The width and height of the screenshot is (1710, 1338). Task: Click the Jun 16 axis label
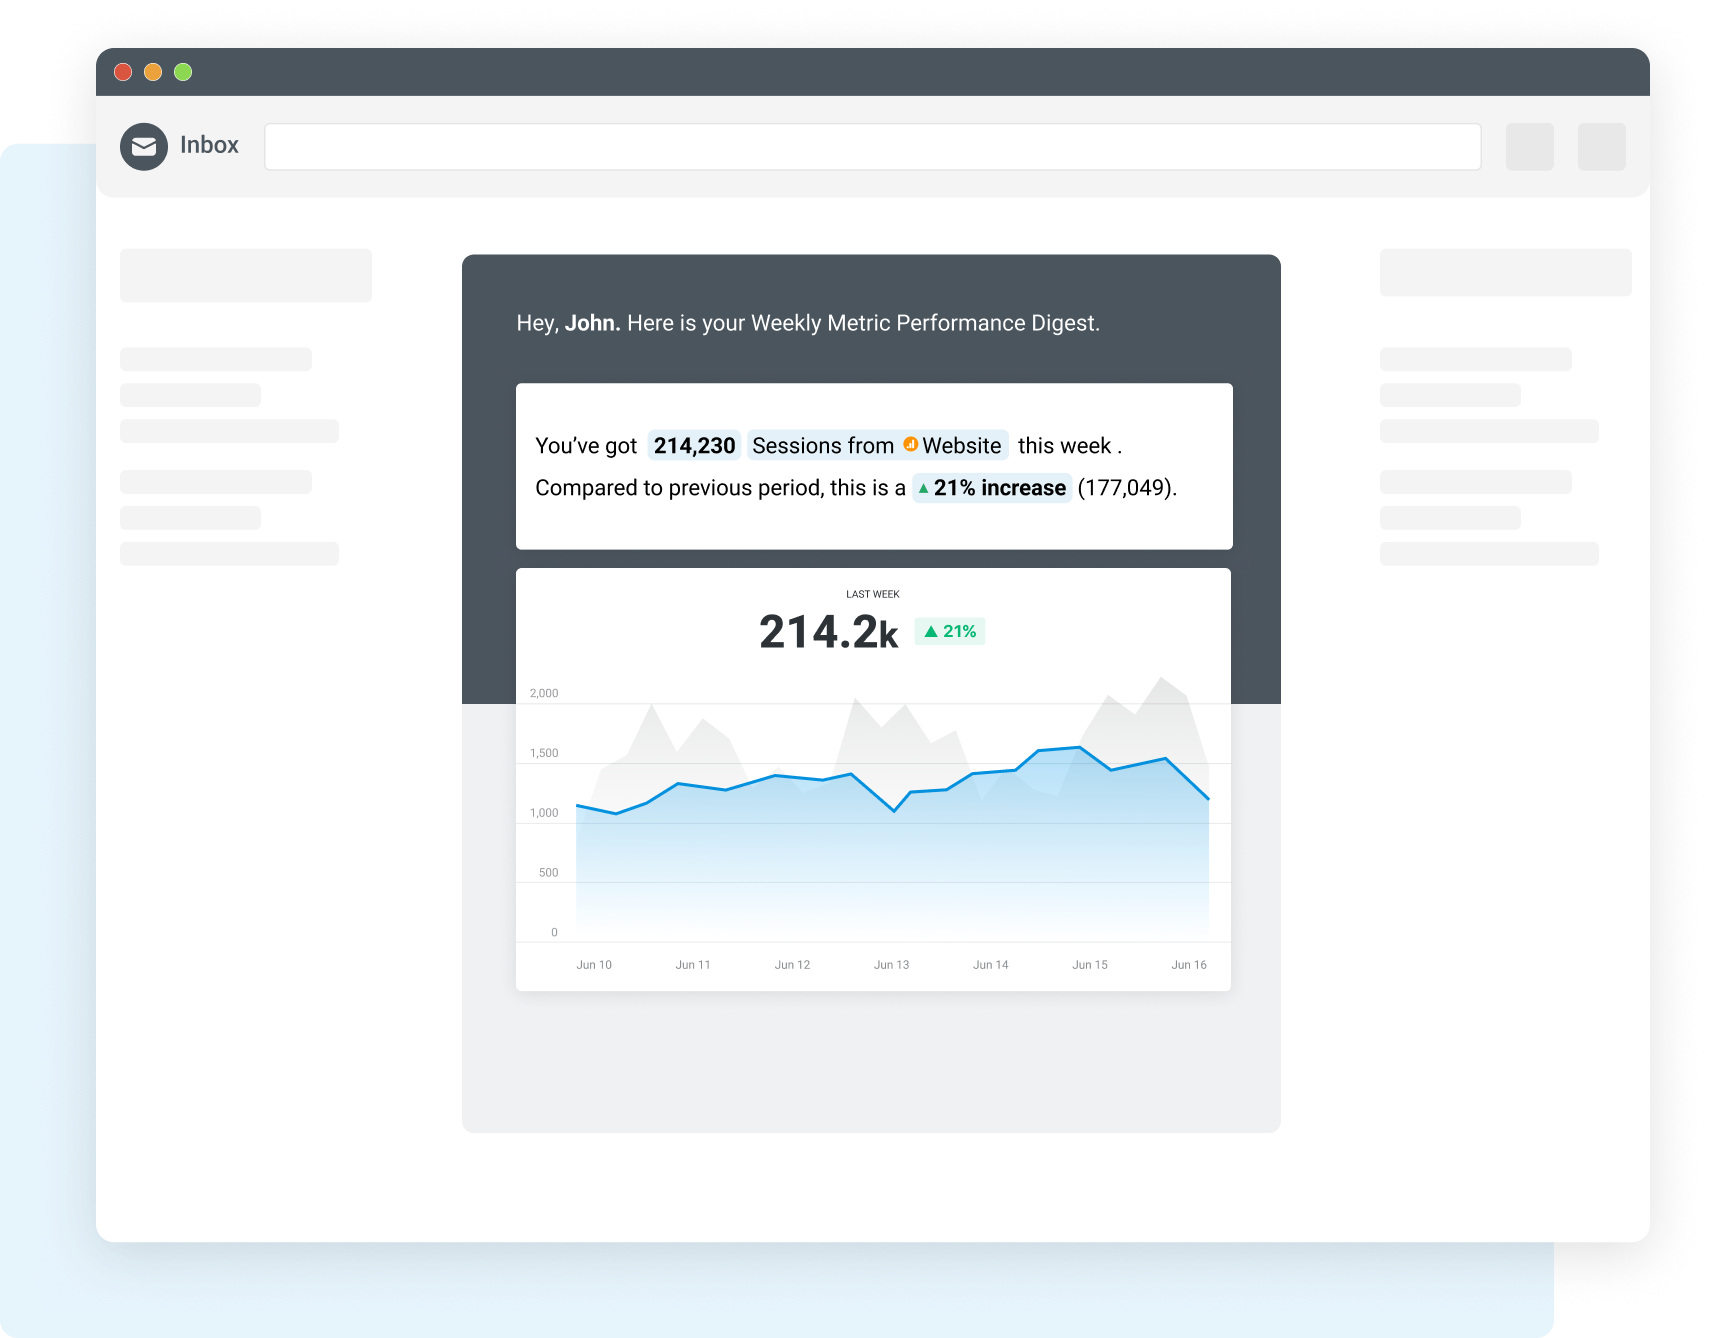point(1188,964)
